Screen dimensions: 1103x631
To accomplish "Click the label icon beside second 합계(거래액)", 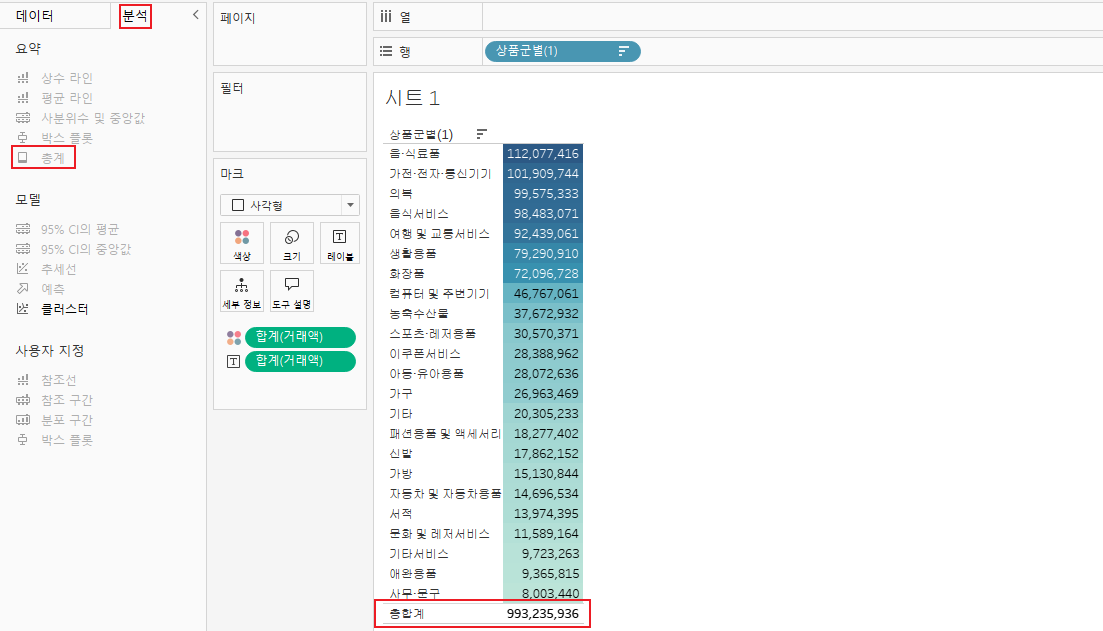I will pyautogui.click(x=234, y=362).
